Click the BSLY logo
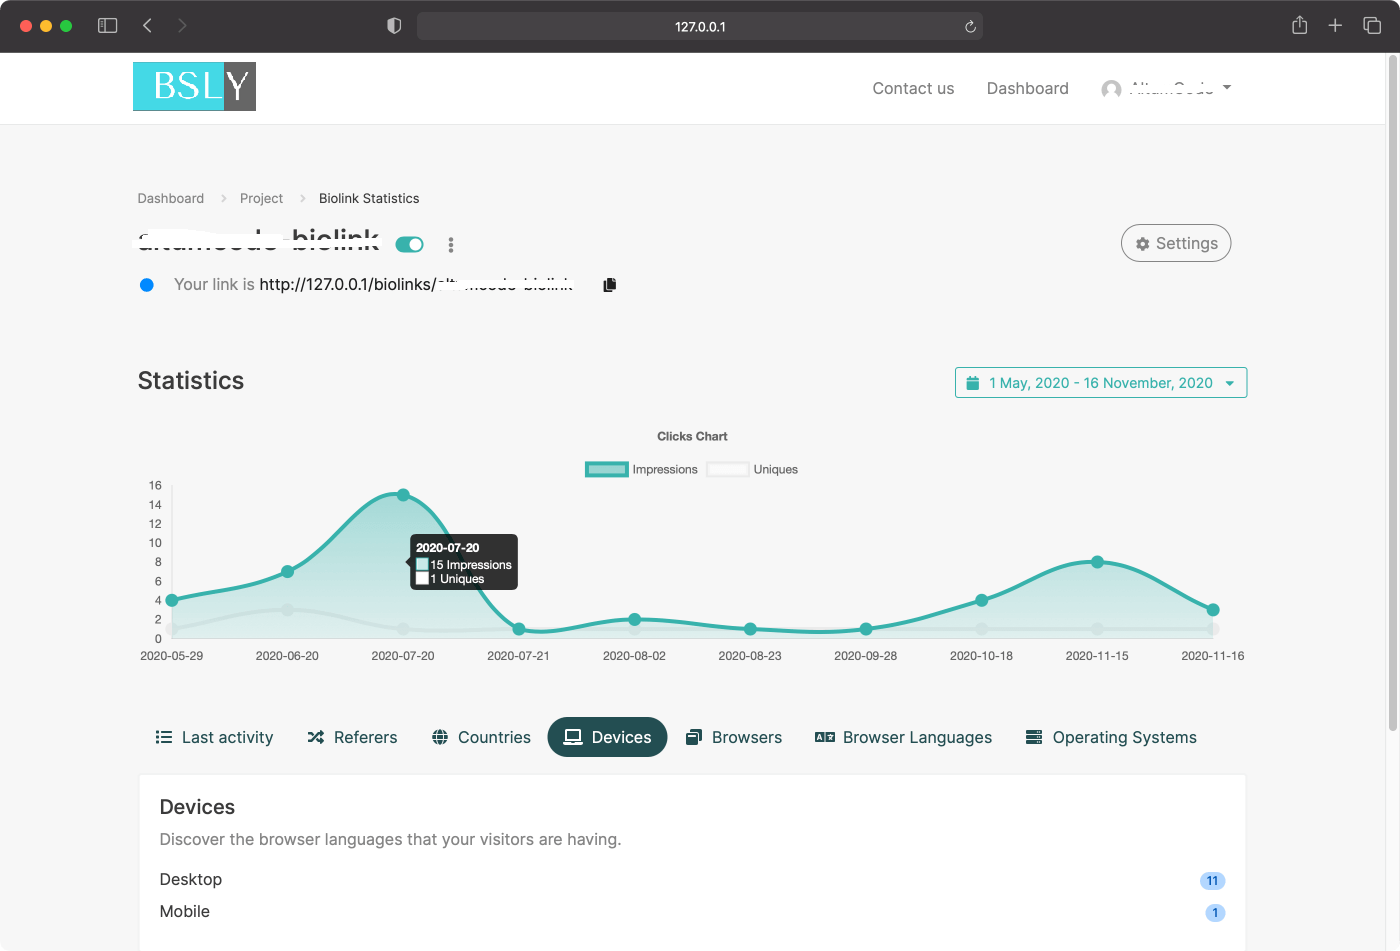The image size is (1400, 951). (x=194, y=86)
